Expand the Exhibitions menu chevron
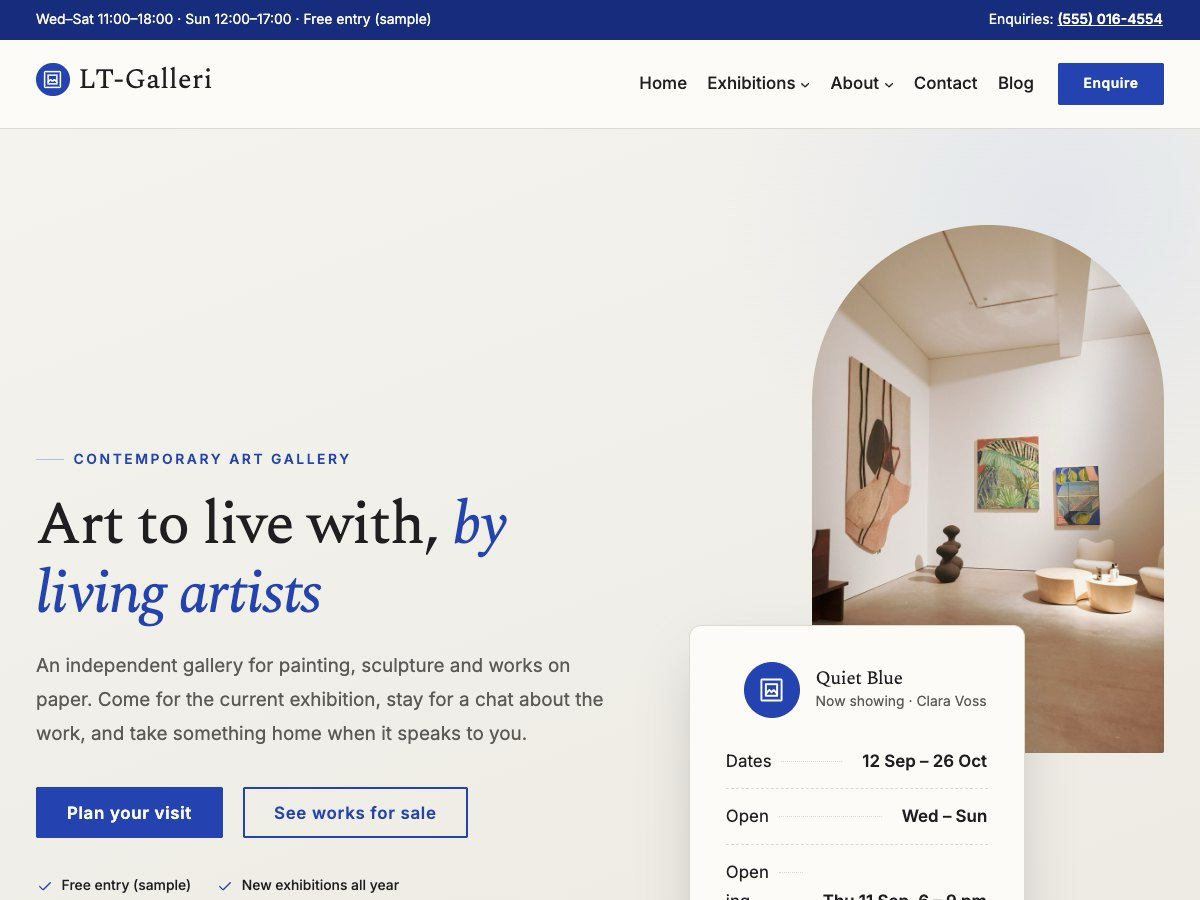The image size is (1200, 900). point(805,85)
